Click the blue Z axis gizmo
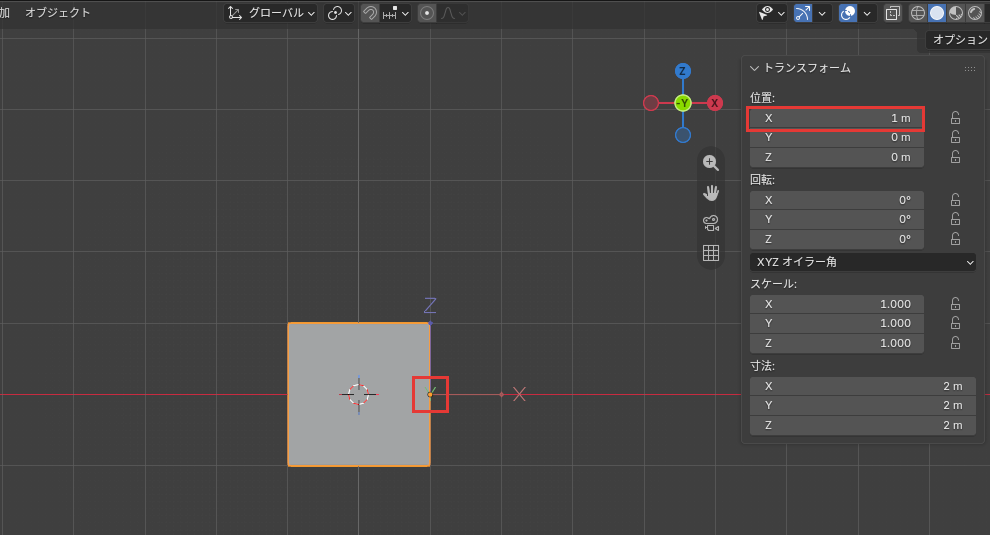The height and width of the screenshot is (535, 990). [683, 71]
